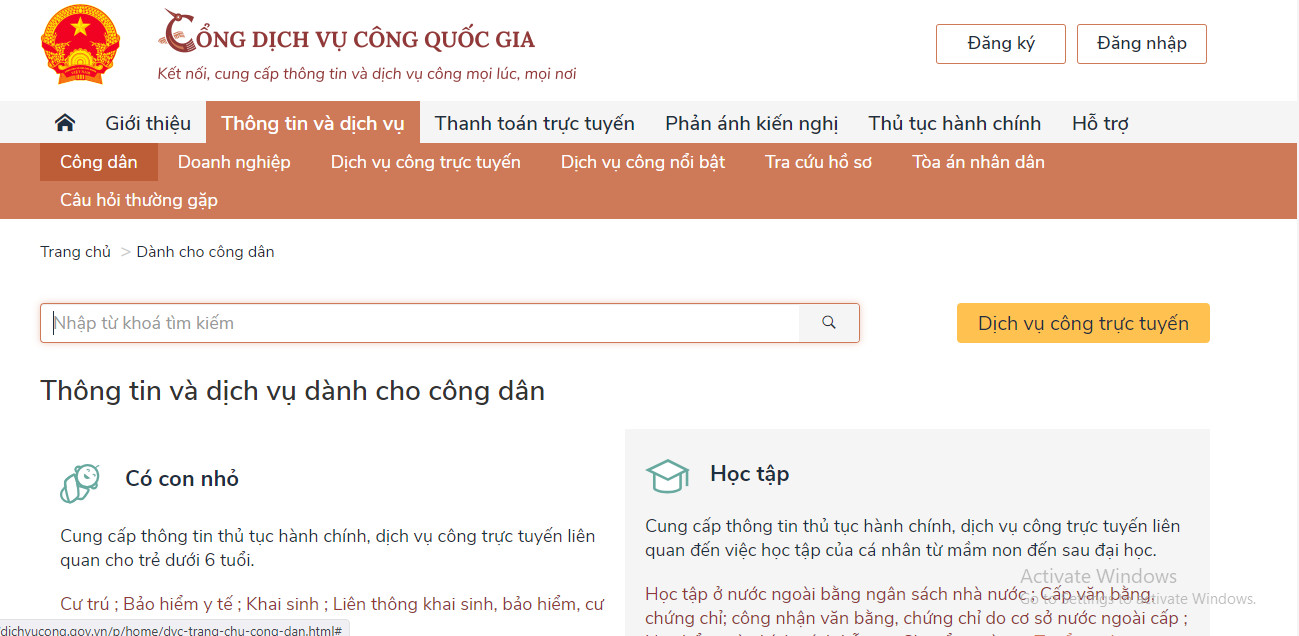Open the Đăng ký registration button
This screenshot has height=636, width=1299.
point(1000,44)
